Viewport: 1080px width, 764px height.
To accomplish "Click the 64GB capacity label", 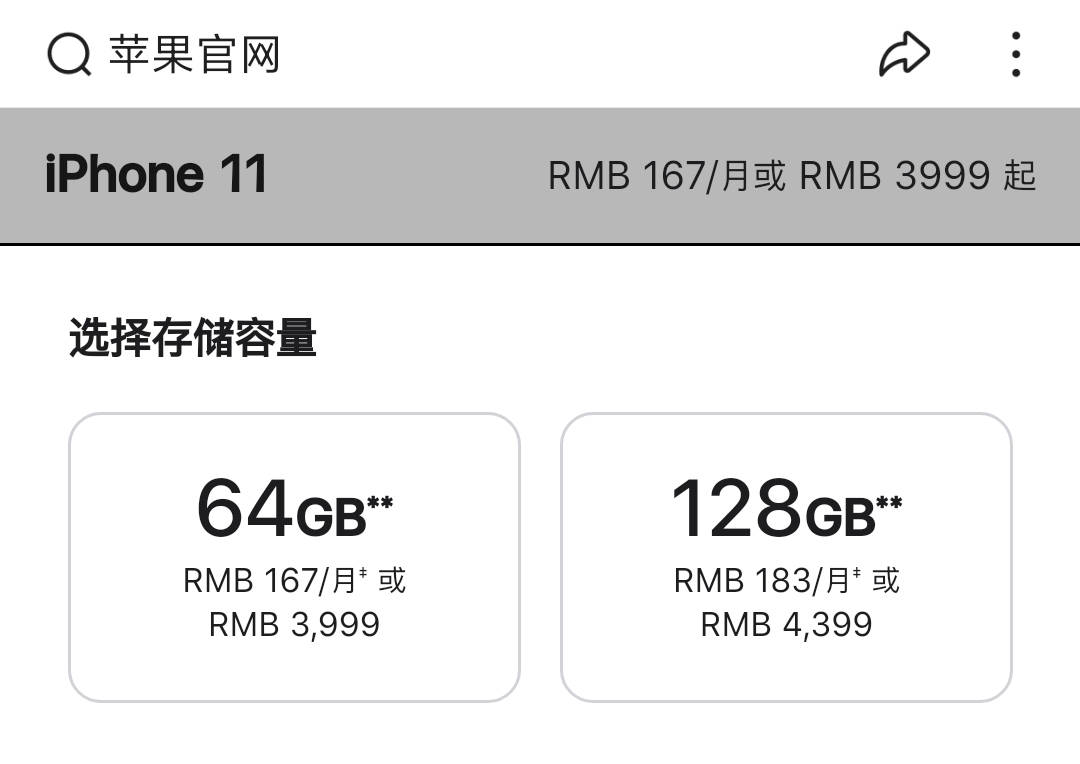I will [x=281, y=508].
